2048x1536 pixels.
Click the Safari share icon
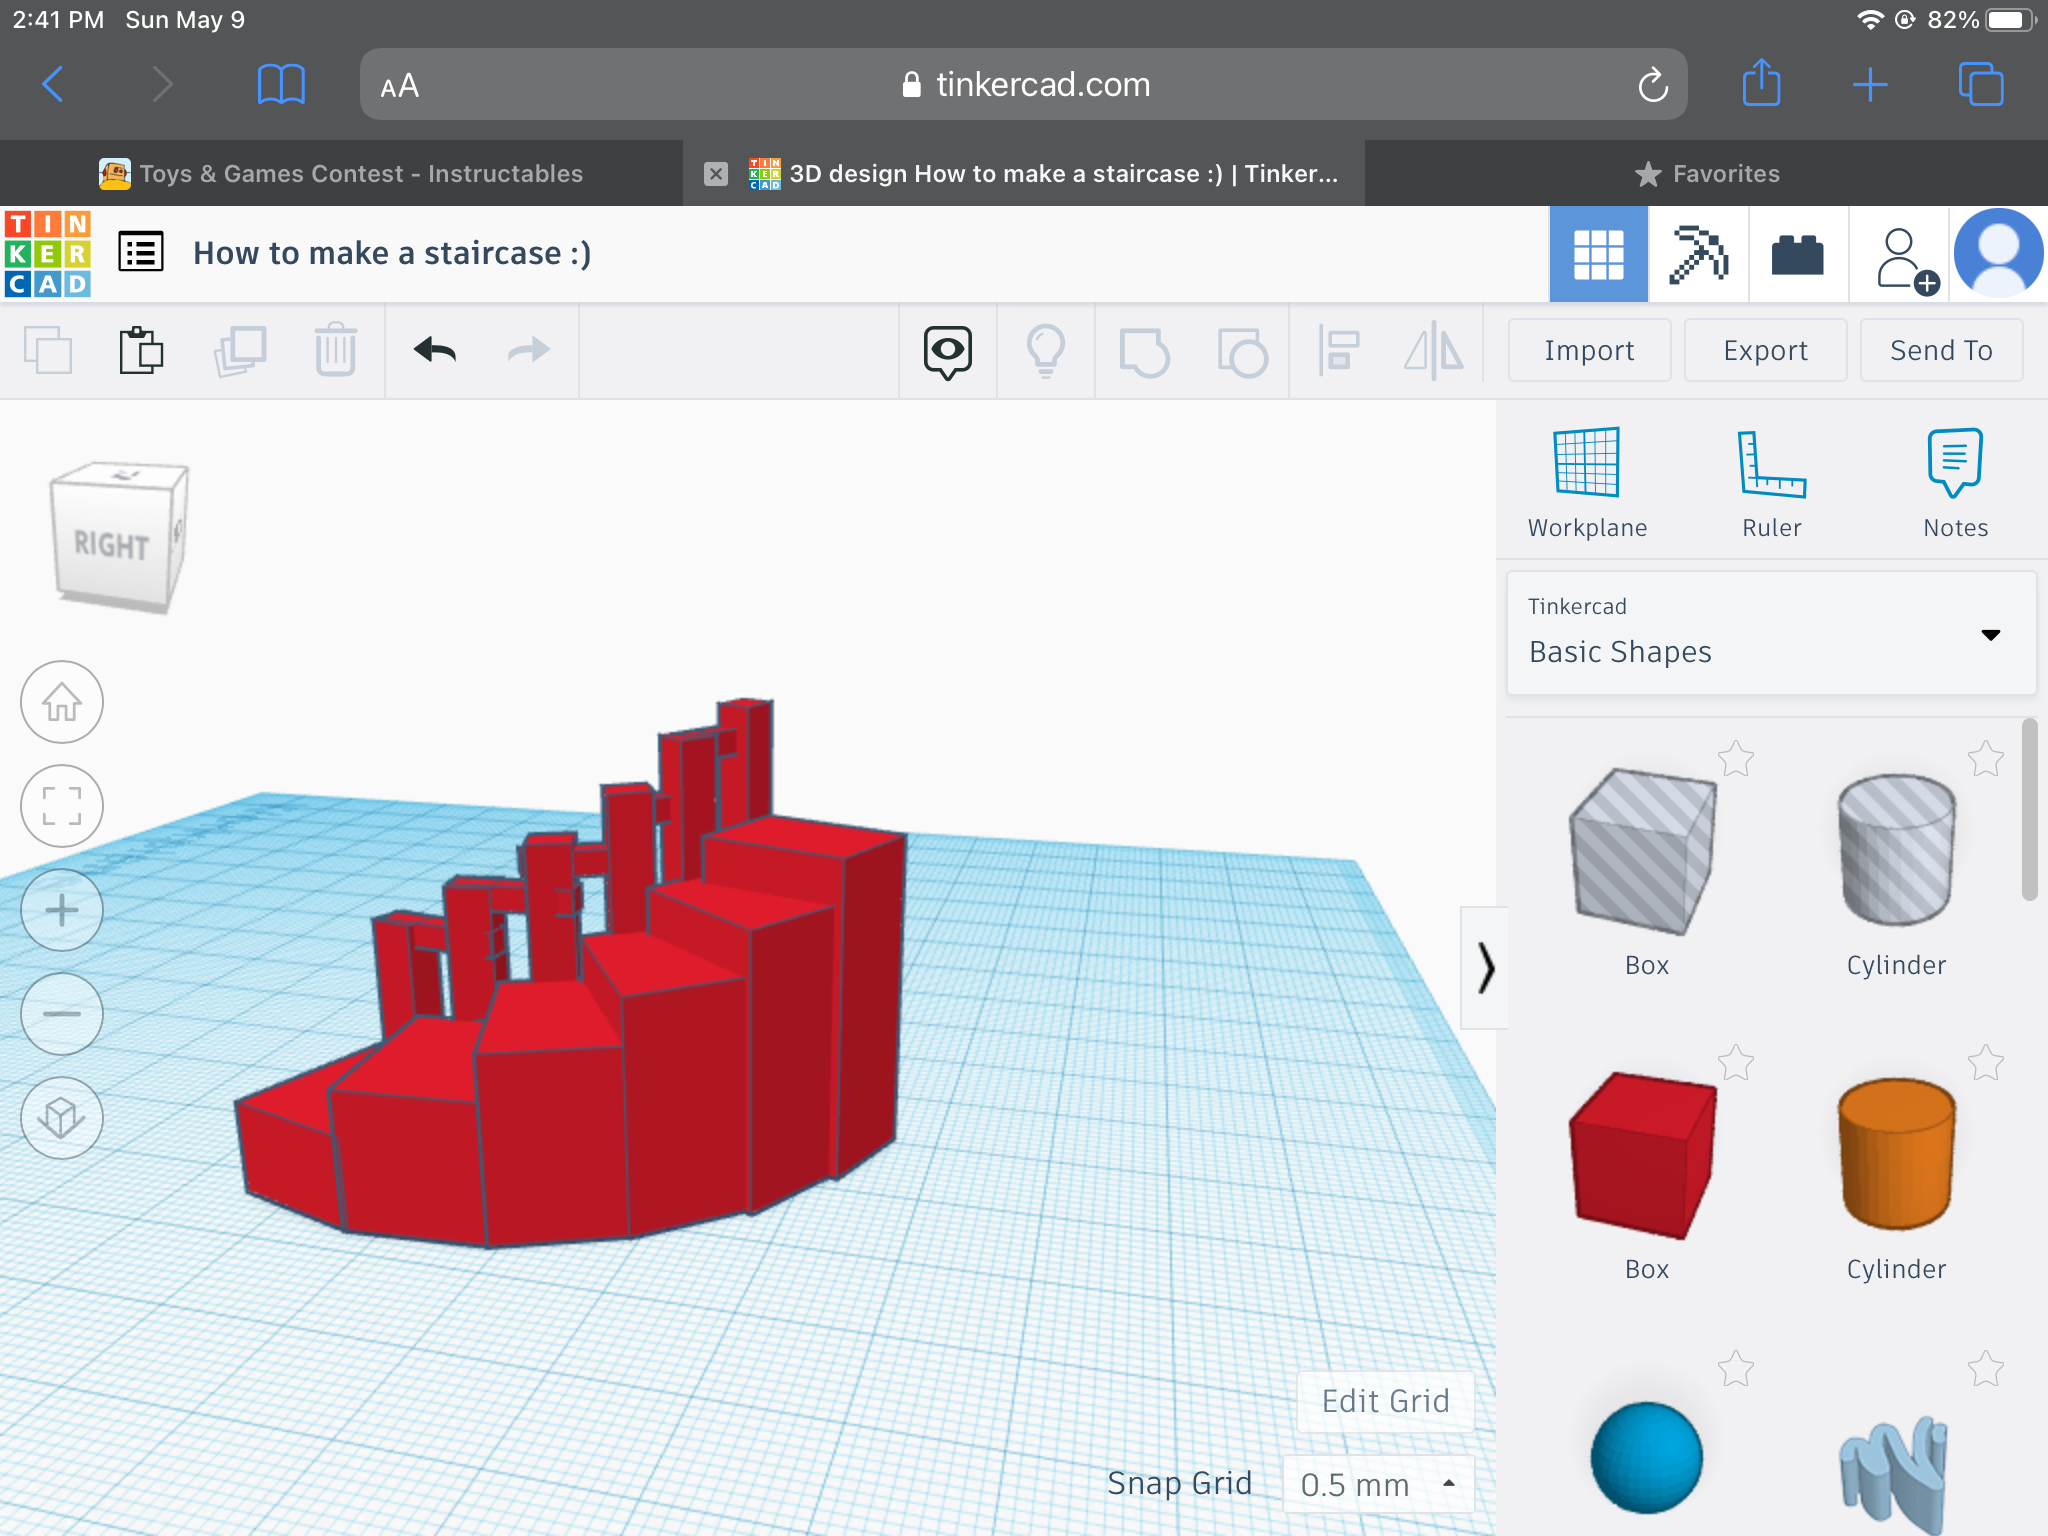coord(1762,82)
